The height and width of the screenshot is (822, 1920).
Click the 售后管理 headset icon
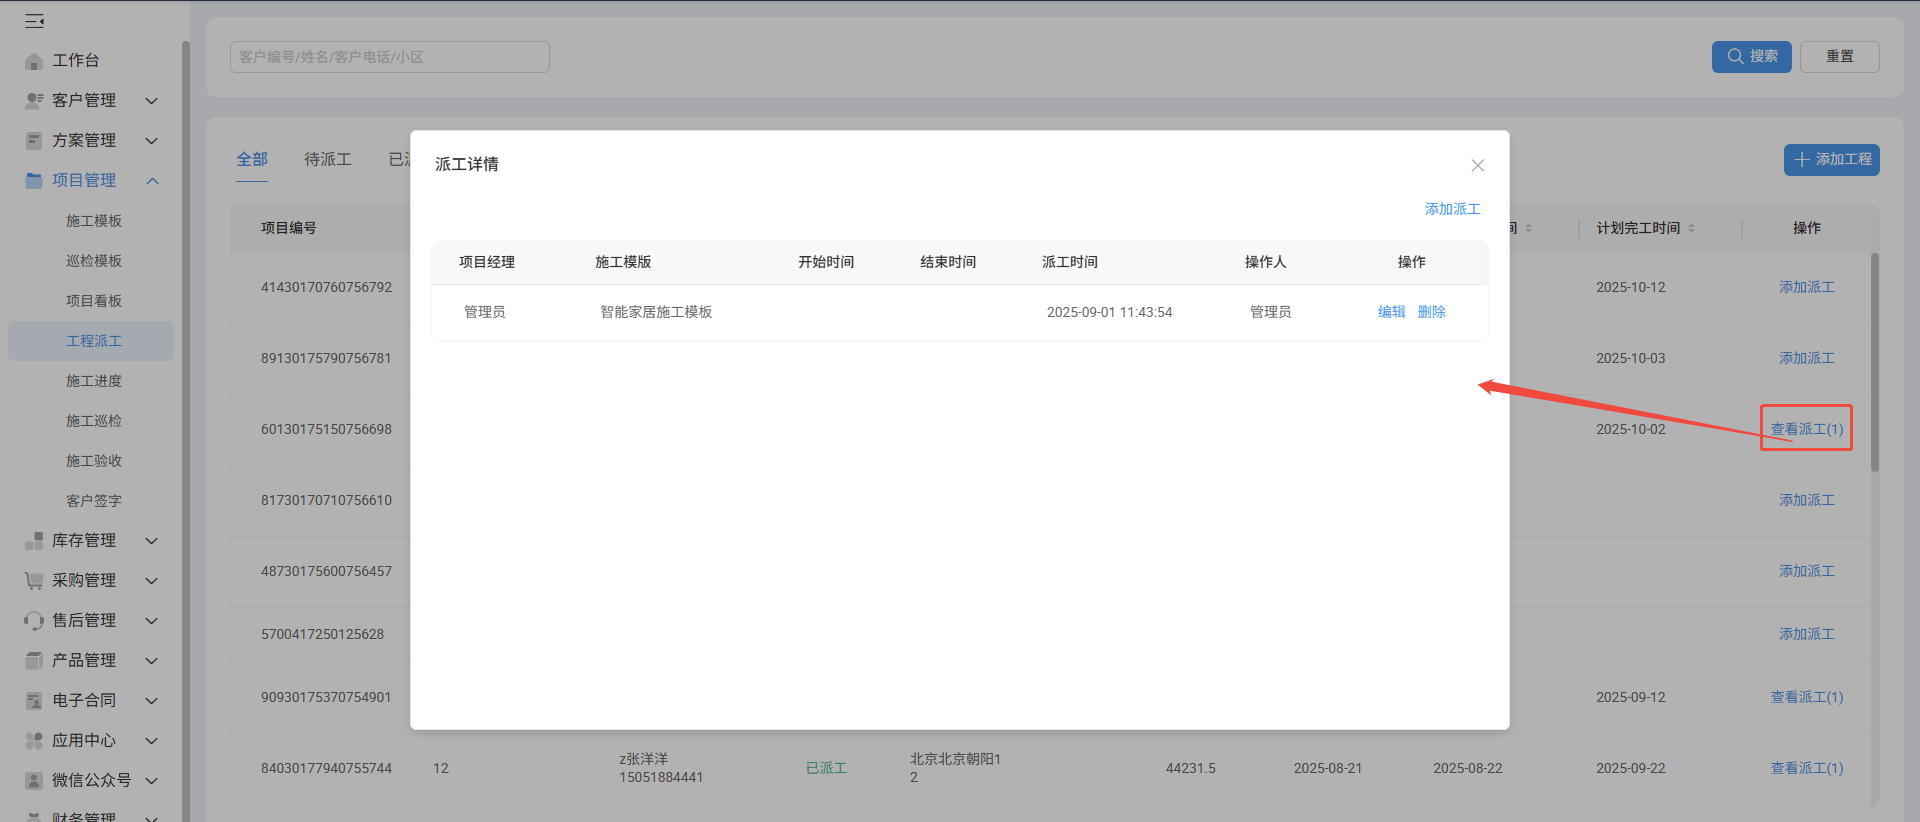click(x=34, y=621)
